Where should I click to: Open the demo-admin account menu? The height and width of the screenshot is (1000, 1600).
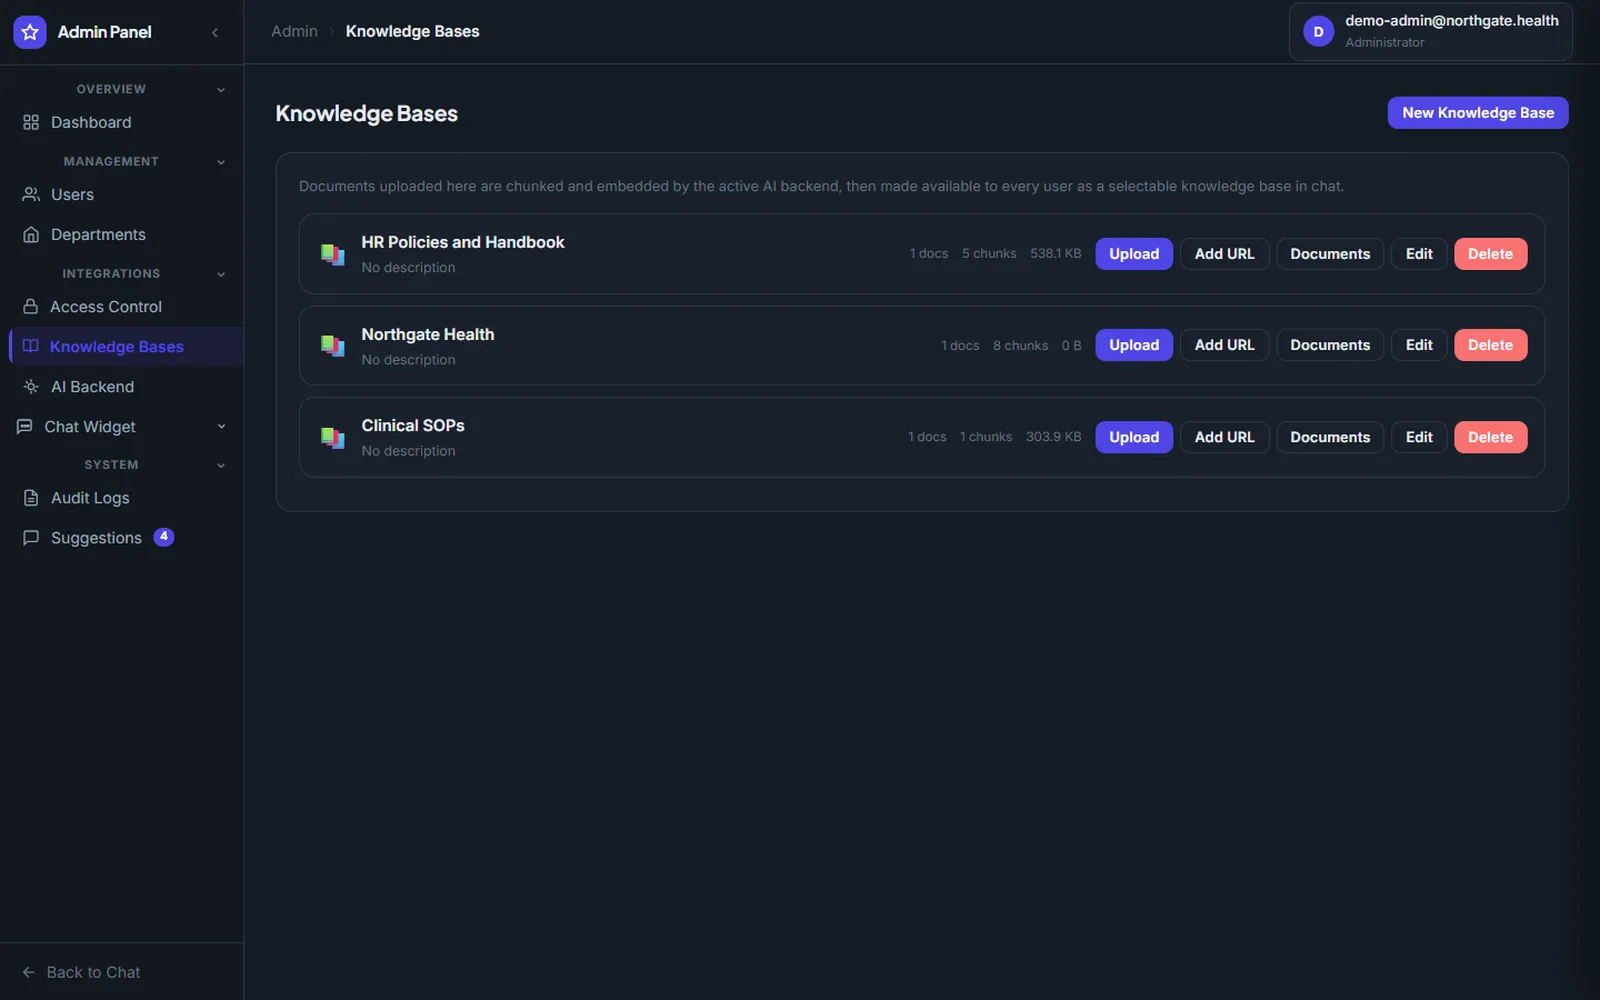pos(1430,32)
